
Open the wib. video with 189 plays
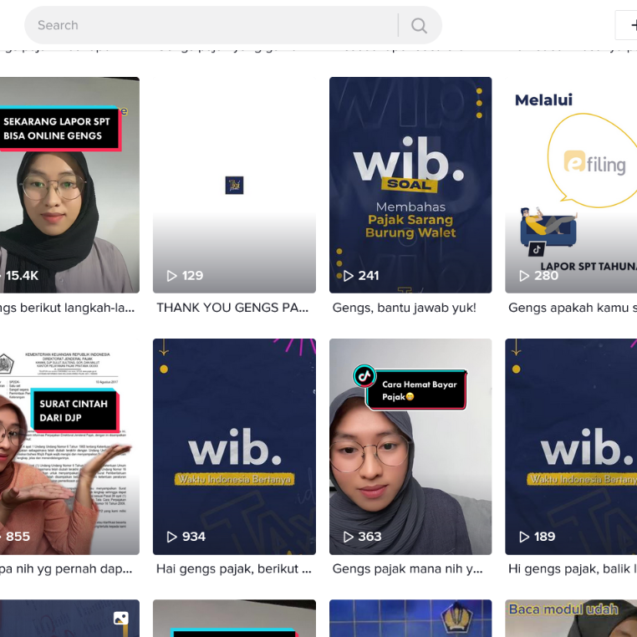[571, 446]
